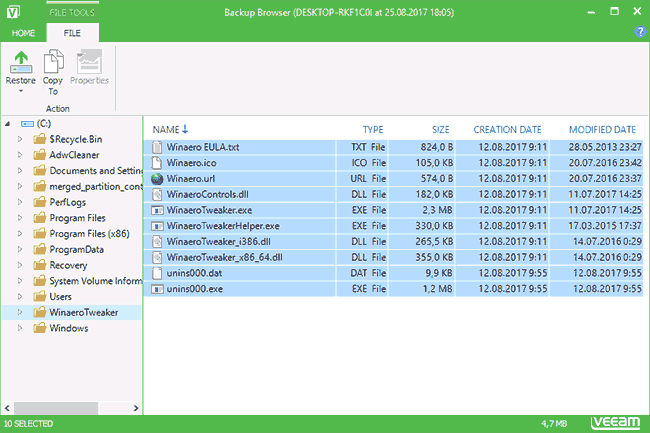Switch to the HOME tab

23,33
